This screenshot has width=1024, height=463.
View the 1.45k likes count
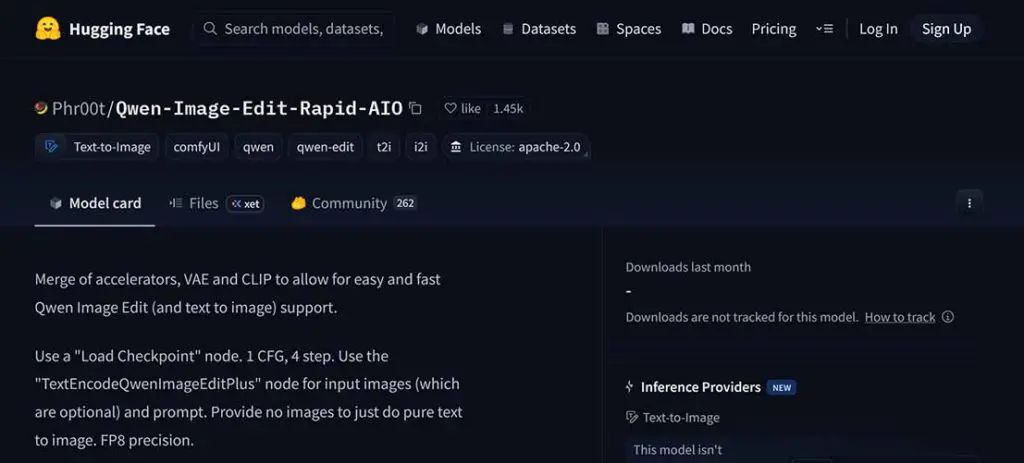(507, 108)
